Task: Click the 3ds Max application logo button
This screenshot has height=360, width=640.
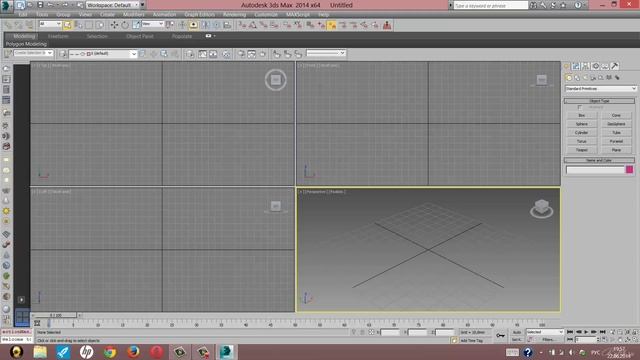Action: tap(7, 6)
